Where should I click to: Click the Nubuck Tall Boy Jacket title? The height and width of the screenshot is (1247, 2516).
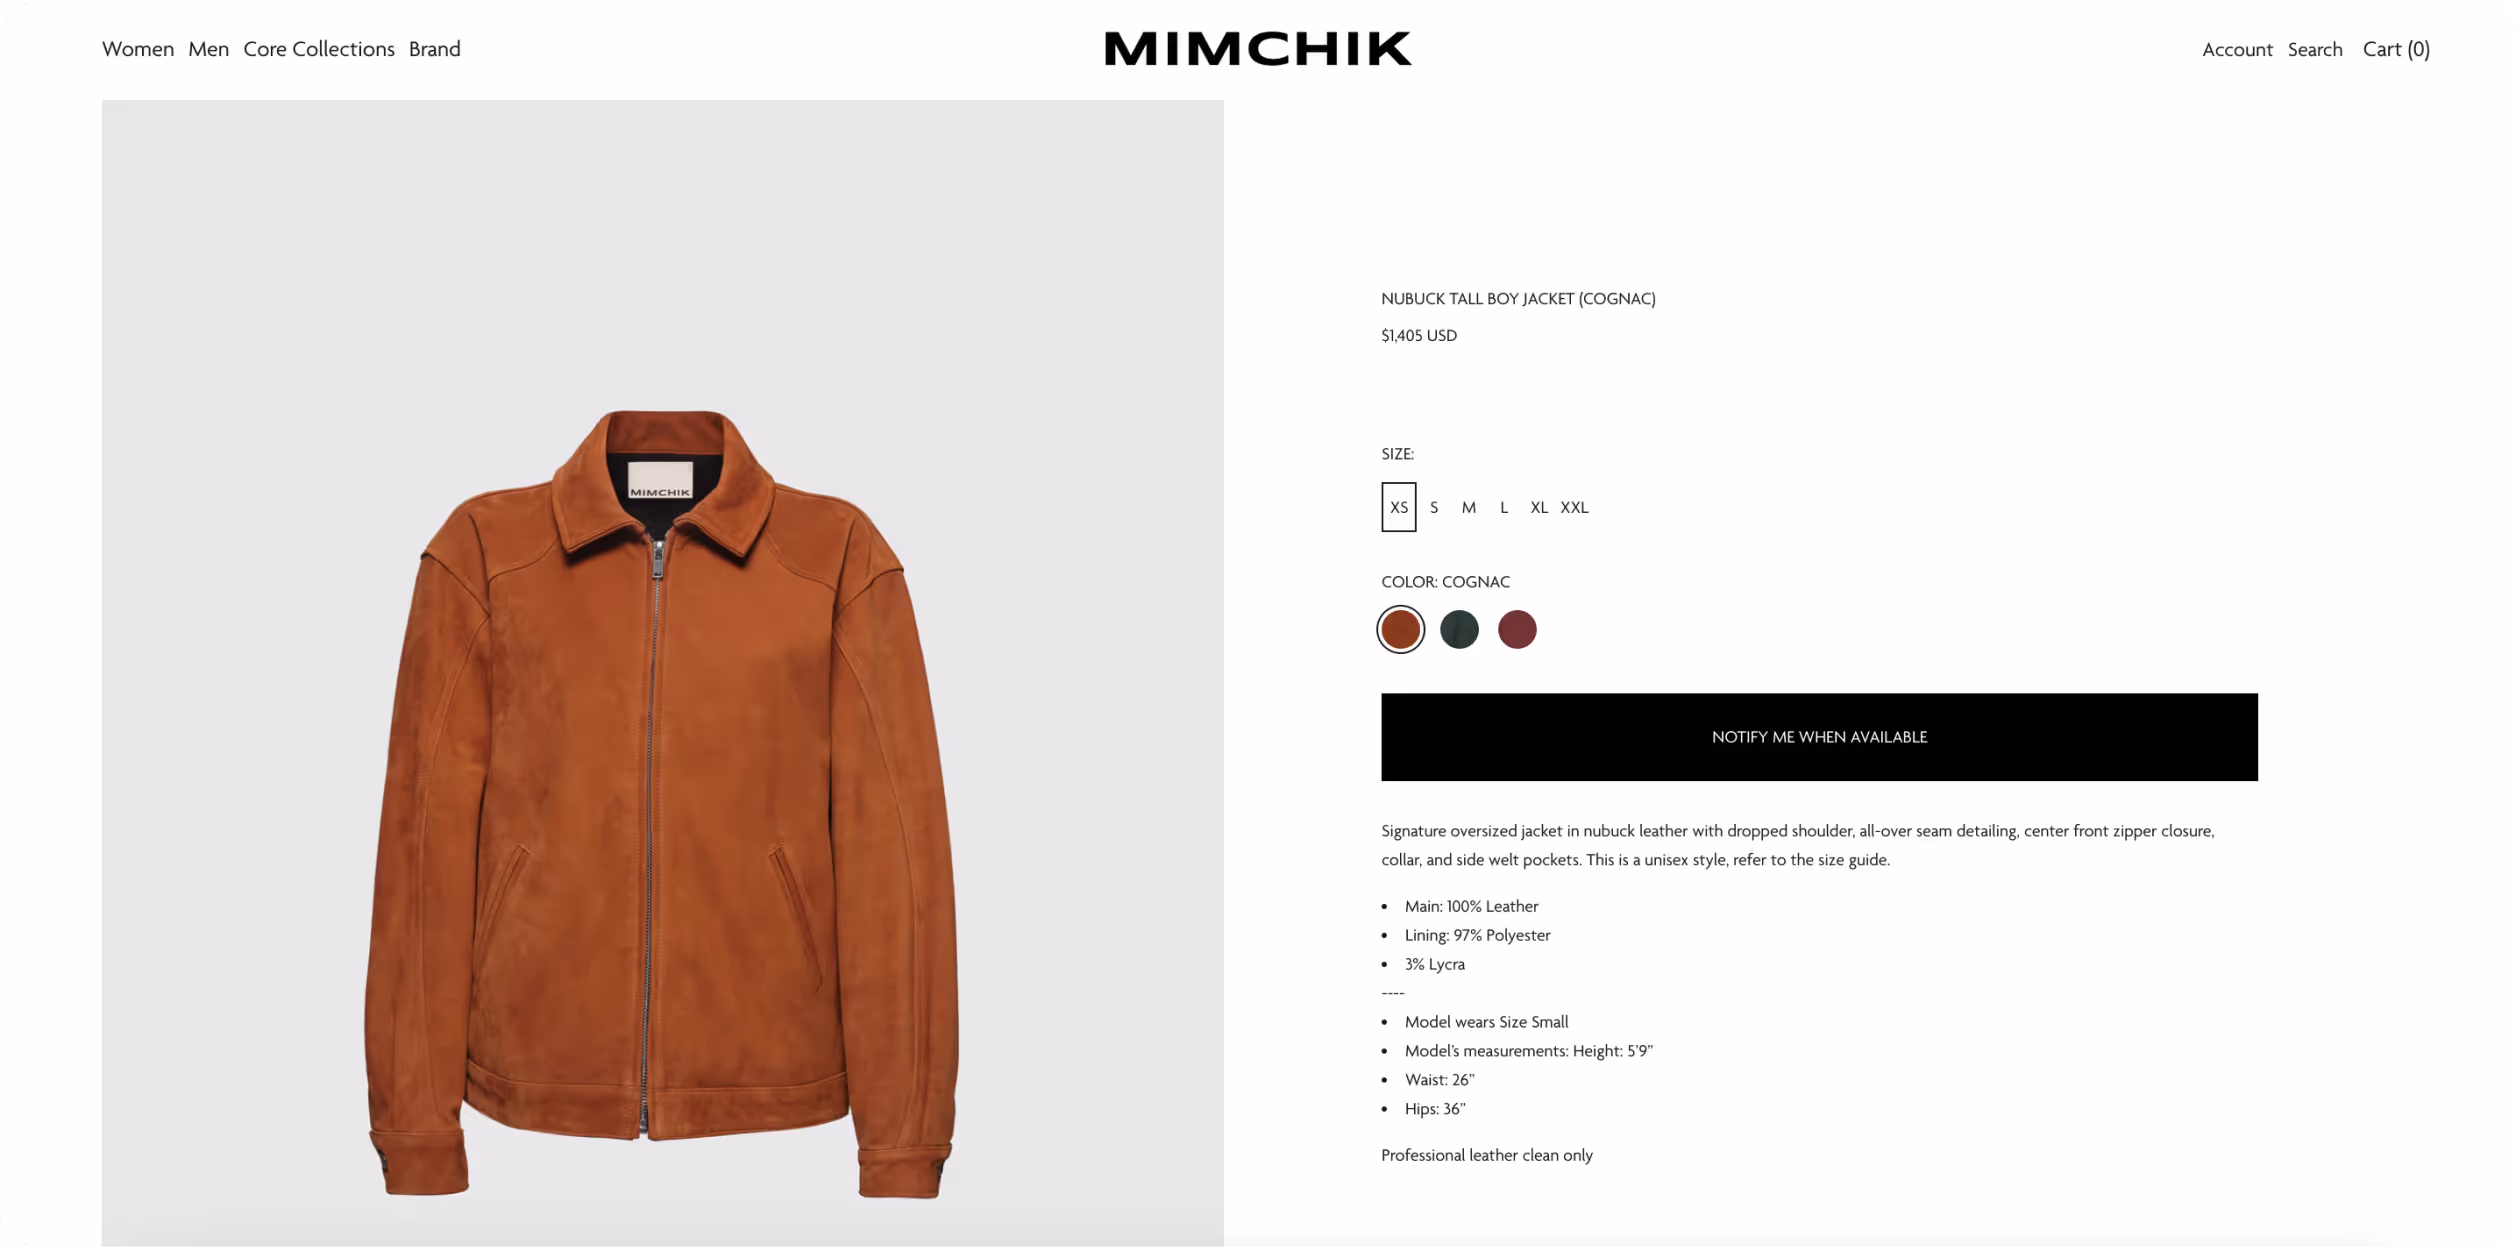pyautogui.click(x=1518, y=299)
